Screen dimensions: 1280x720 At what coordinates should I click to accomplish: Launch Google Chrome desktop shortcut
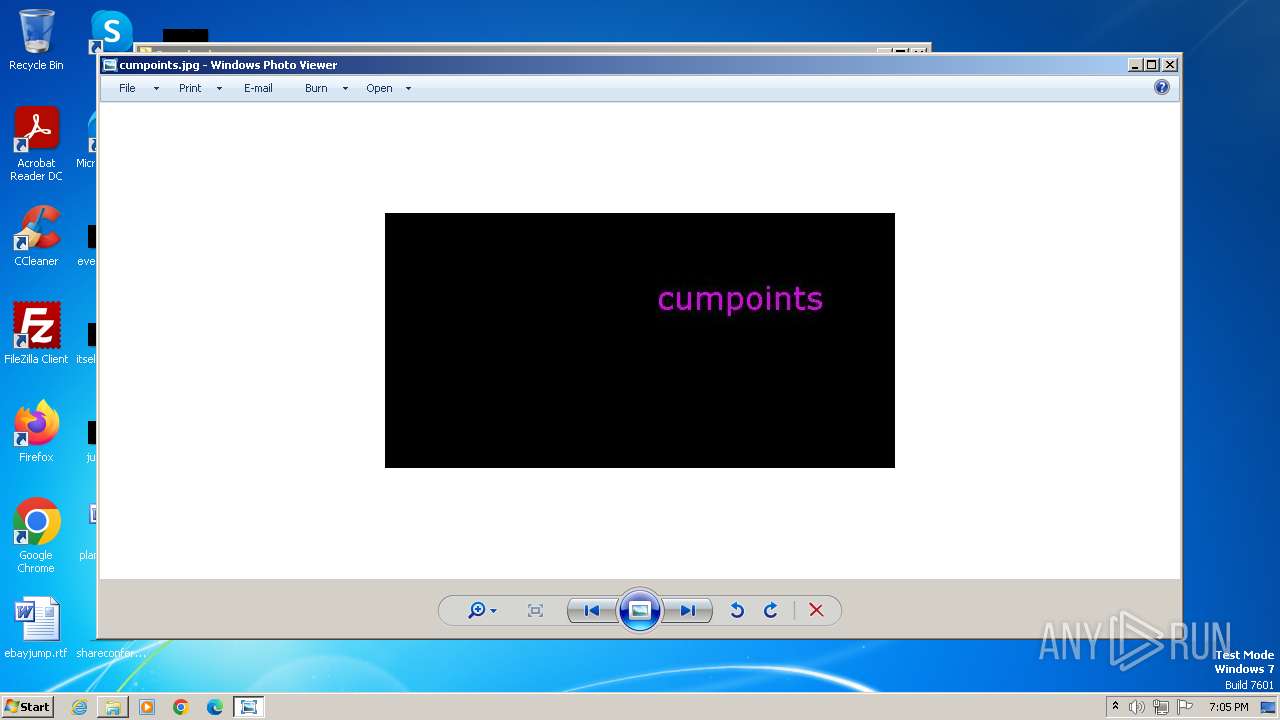pyautogui.click(x=36, y=536)
